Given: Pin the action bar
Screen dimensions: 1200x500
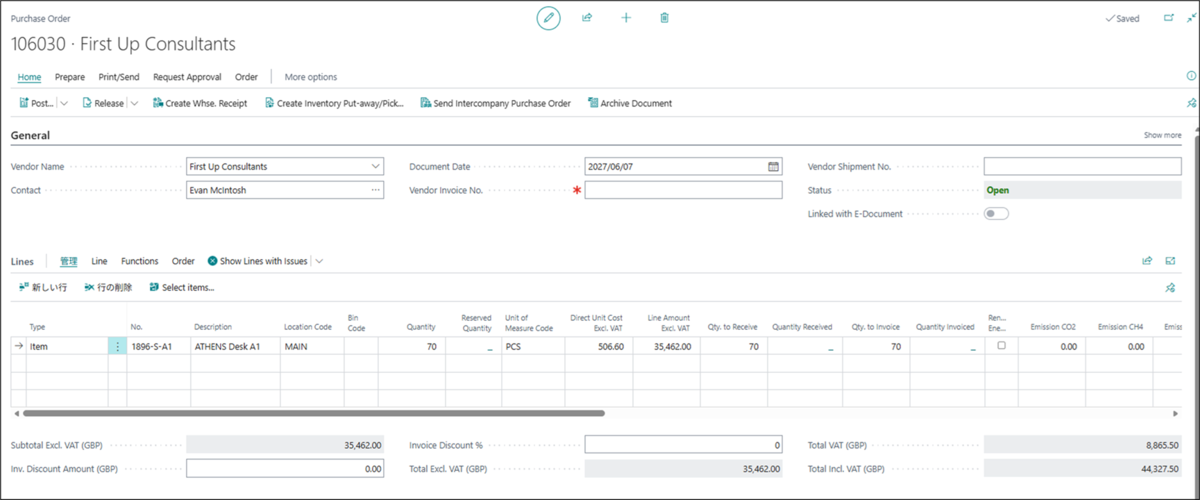Looking at the screenshot, I should [1190, 103].
